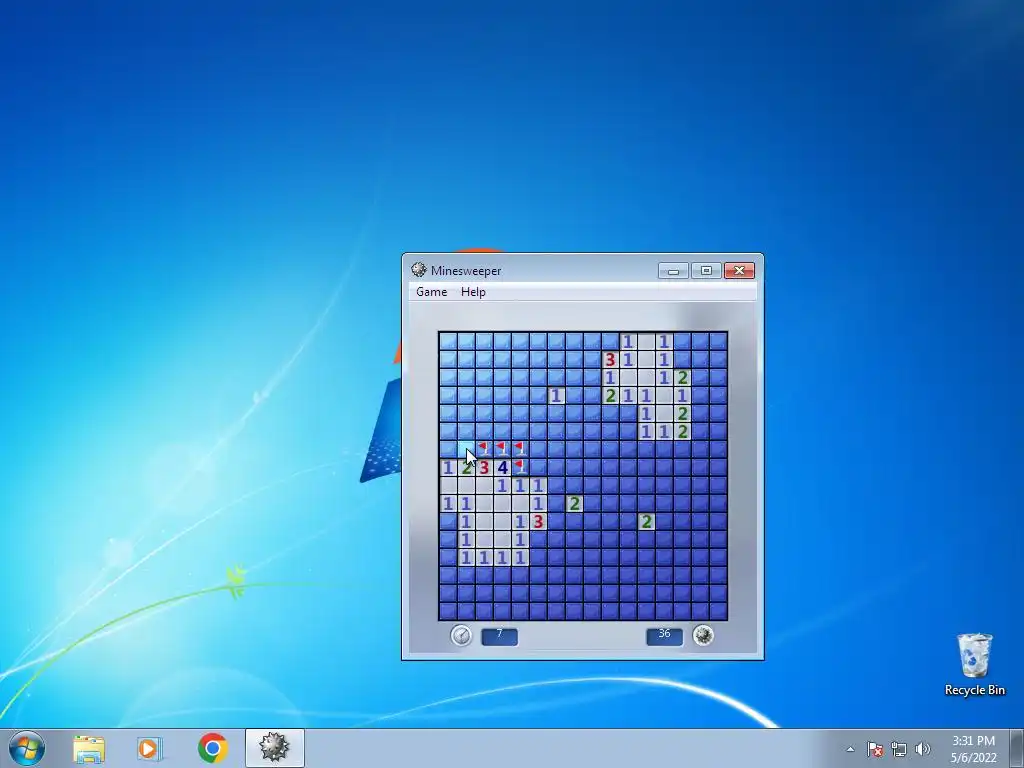Click the leftmost flag in the three-flag row
The height and width of the screenshot is (768, 1024).
(484, 449)
